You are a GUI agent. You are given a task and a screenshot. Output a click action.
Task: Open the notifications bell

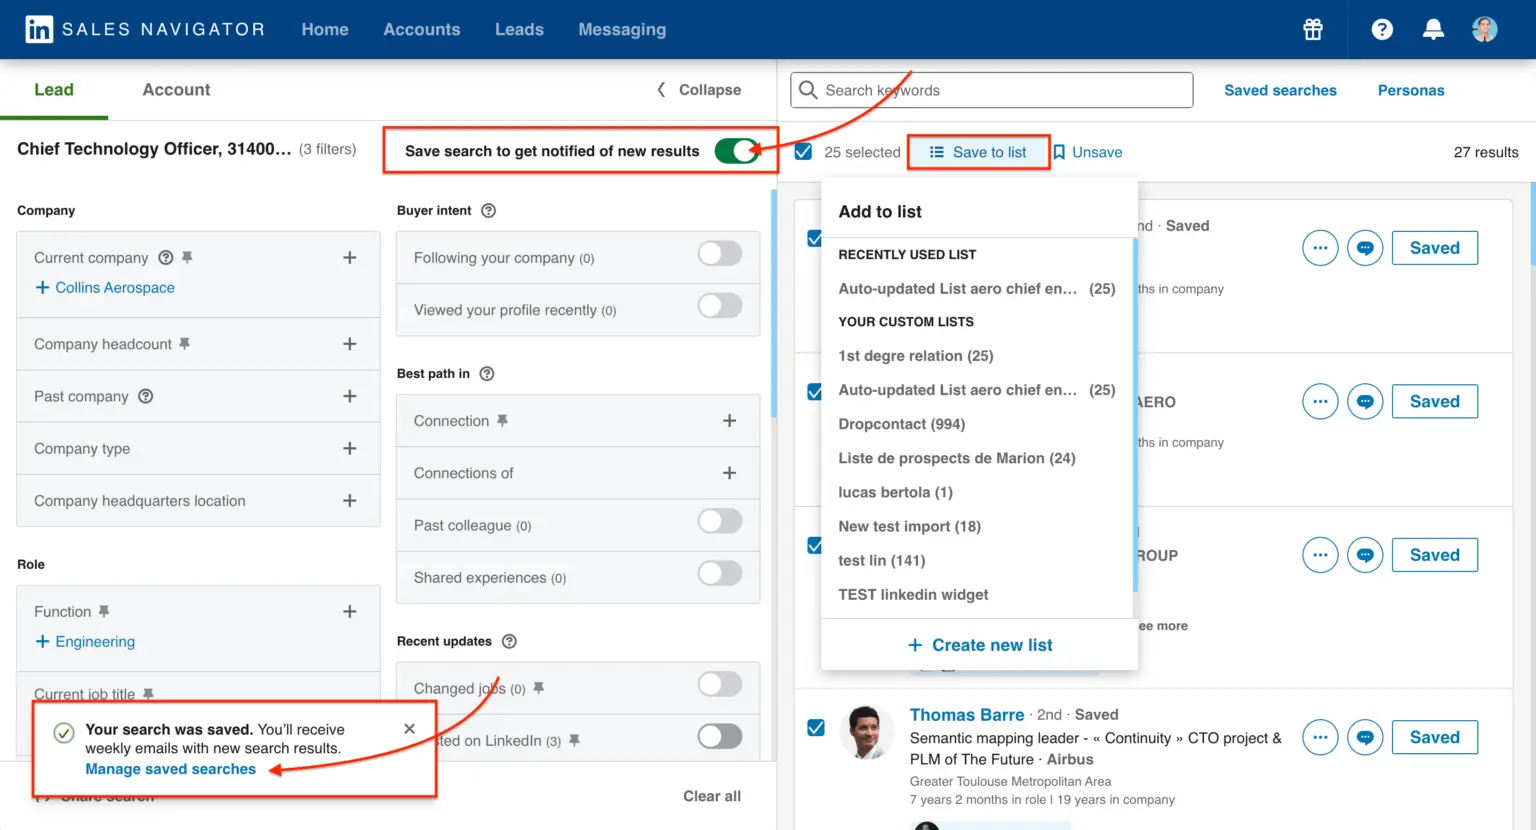(1433, 29)
